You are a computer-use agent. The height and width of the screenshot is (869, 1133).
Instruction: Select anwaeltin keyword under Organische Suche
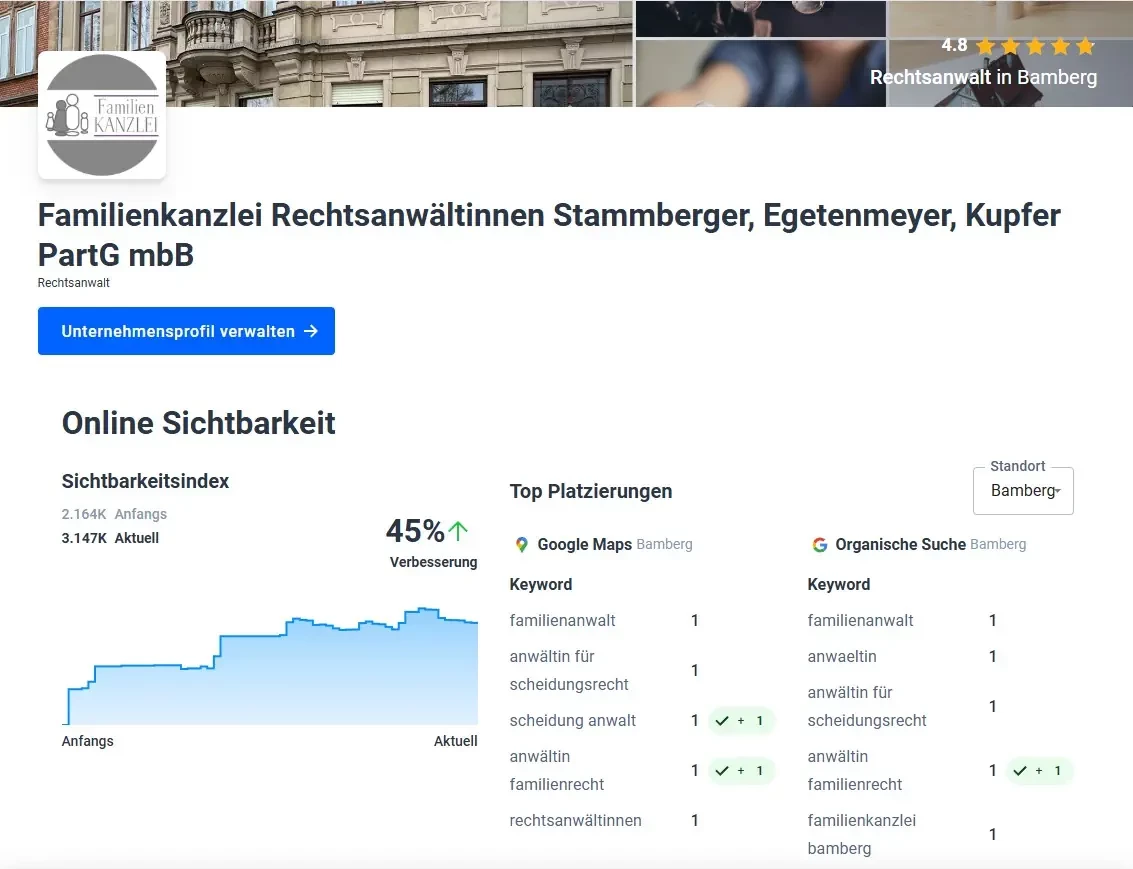point(841,657)
